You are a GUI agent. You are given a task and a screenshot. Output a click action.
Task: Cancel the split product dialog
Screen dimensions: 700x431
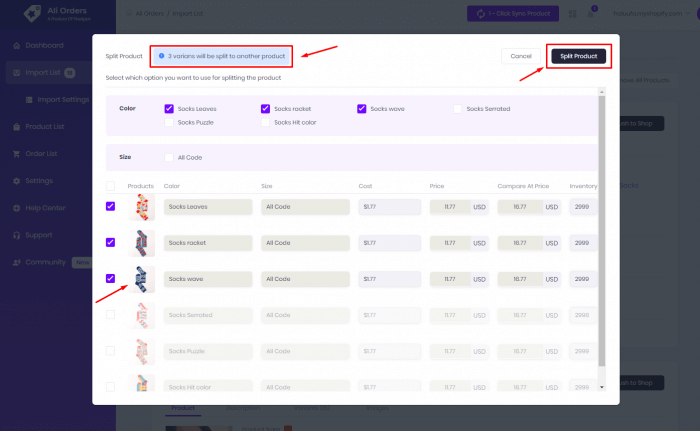tap(521, 56)
